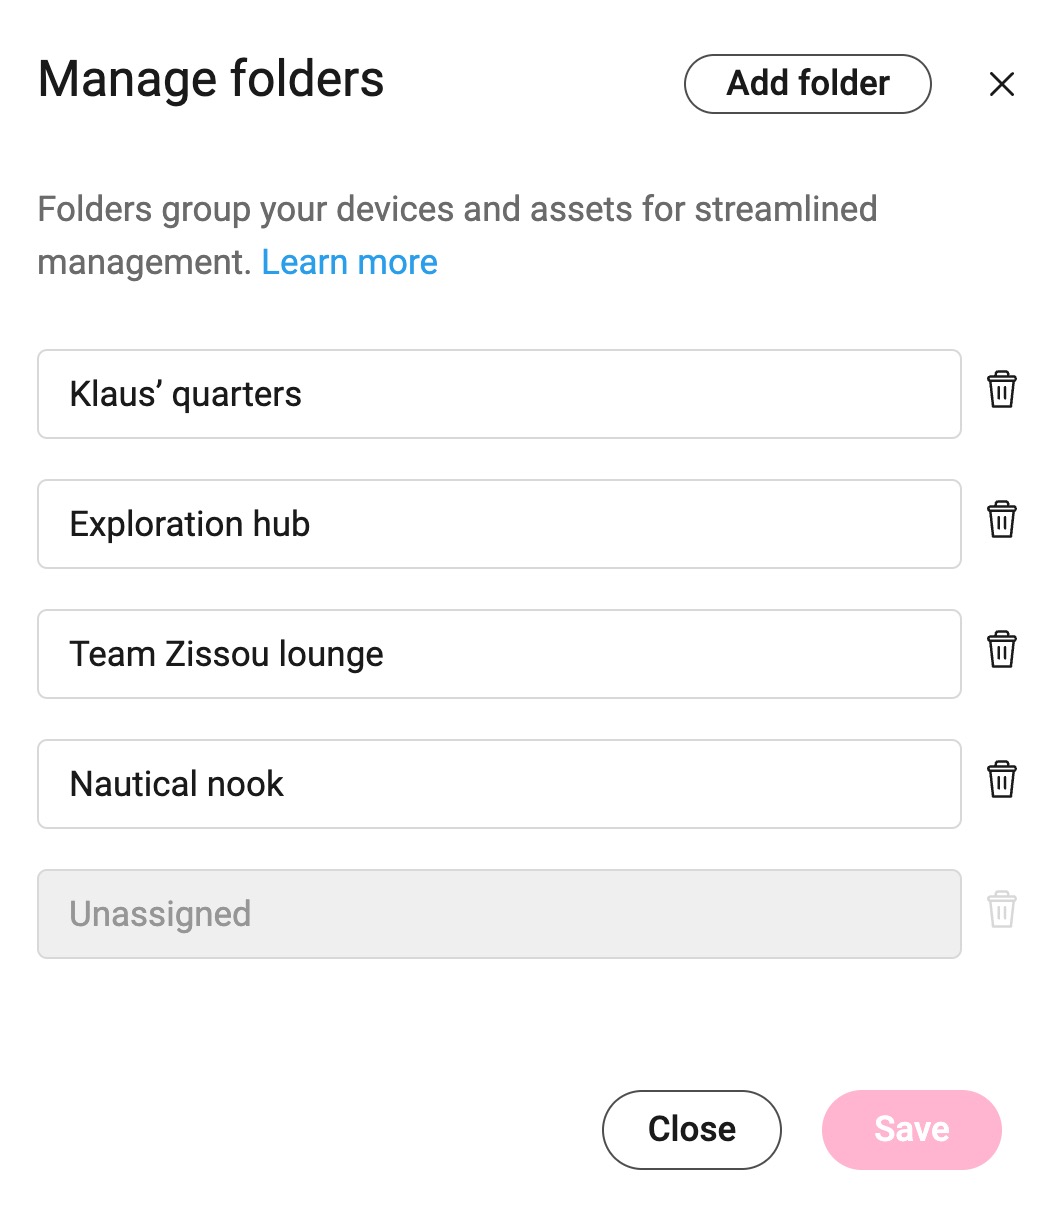Focus the Nautical nook folder name field
Screen dimensions: 1060x1218
(x=498, y=784)
